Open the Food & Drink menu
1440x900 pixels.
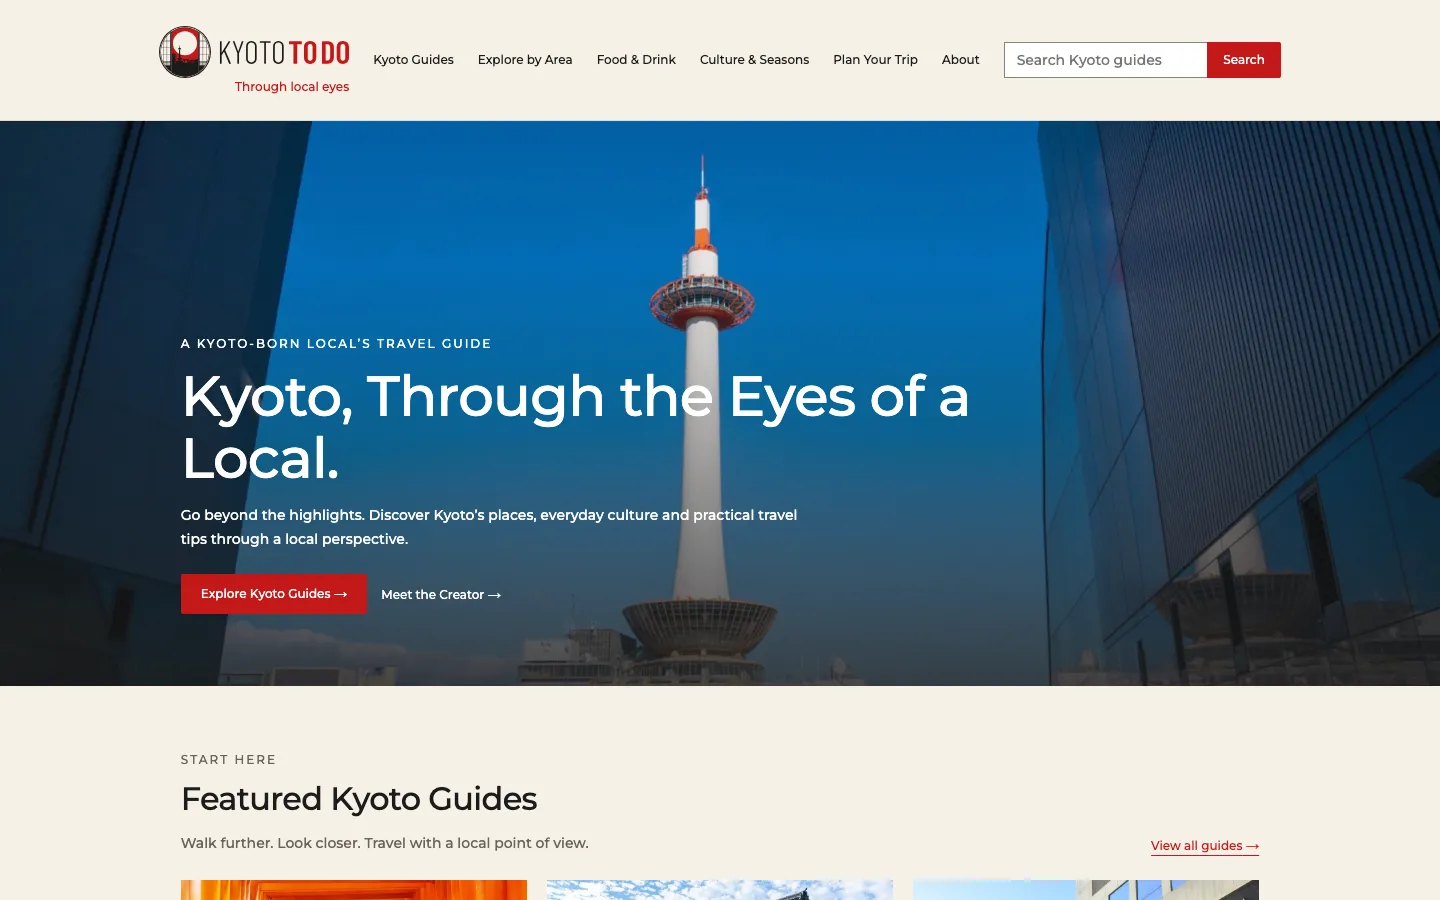coord(636,60)
